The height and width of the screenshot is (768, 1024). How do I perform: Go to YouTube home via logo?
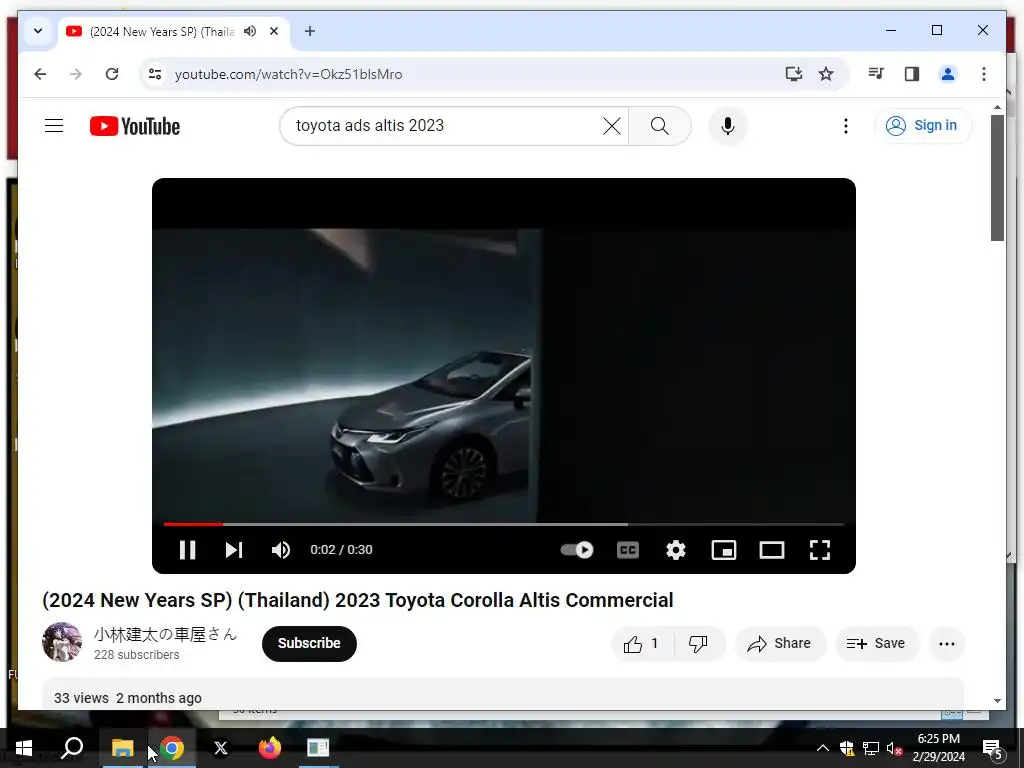click(135, 126)
